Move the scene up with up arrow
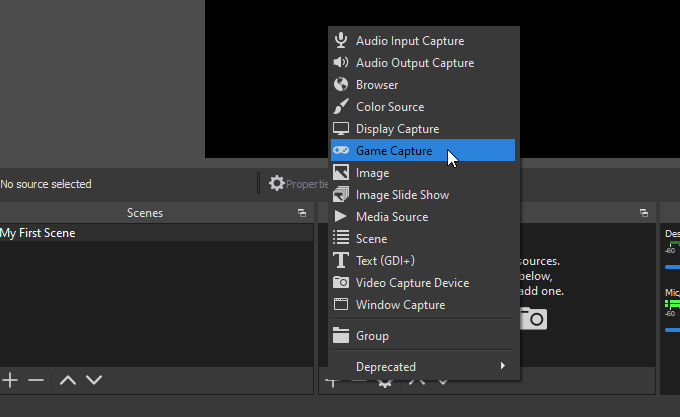The image size is (680, 417). click(68, 380)
